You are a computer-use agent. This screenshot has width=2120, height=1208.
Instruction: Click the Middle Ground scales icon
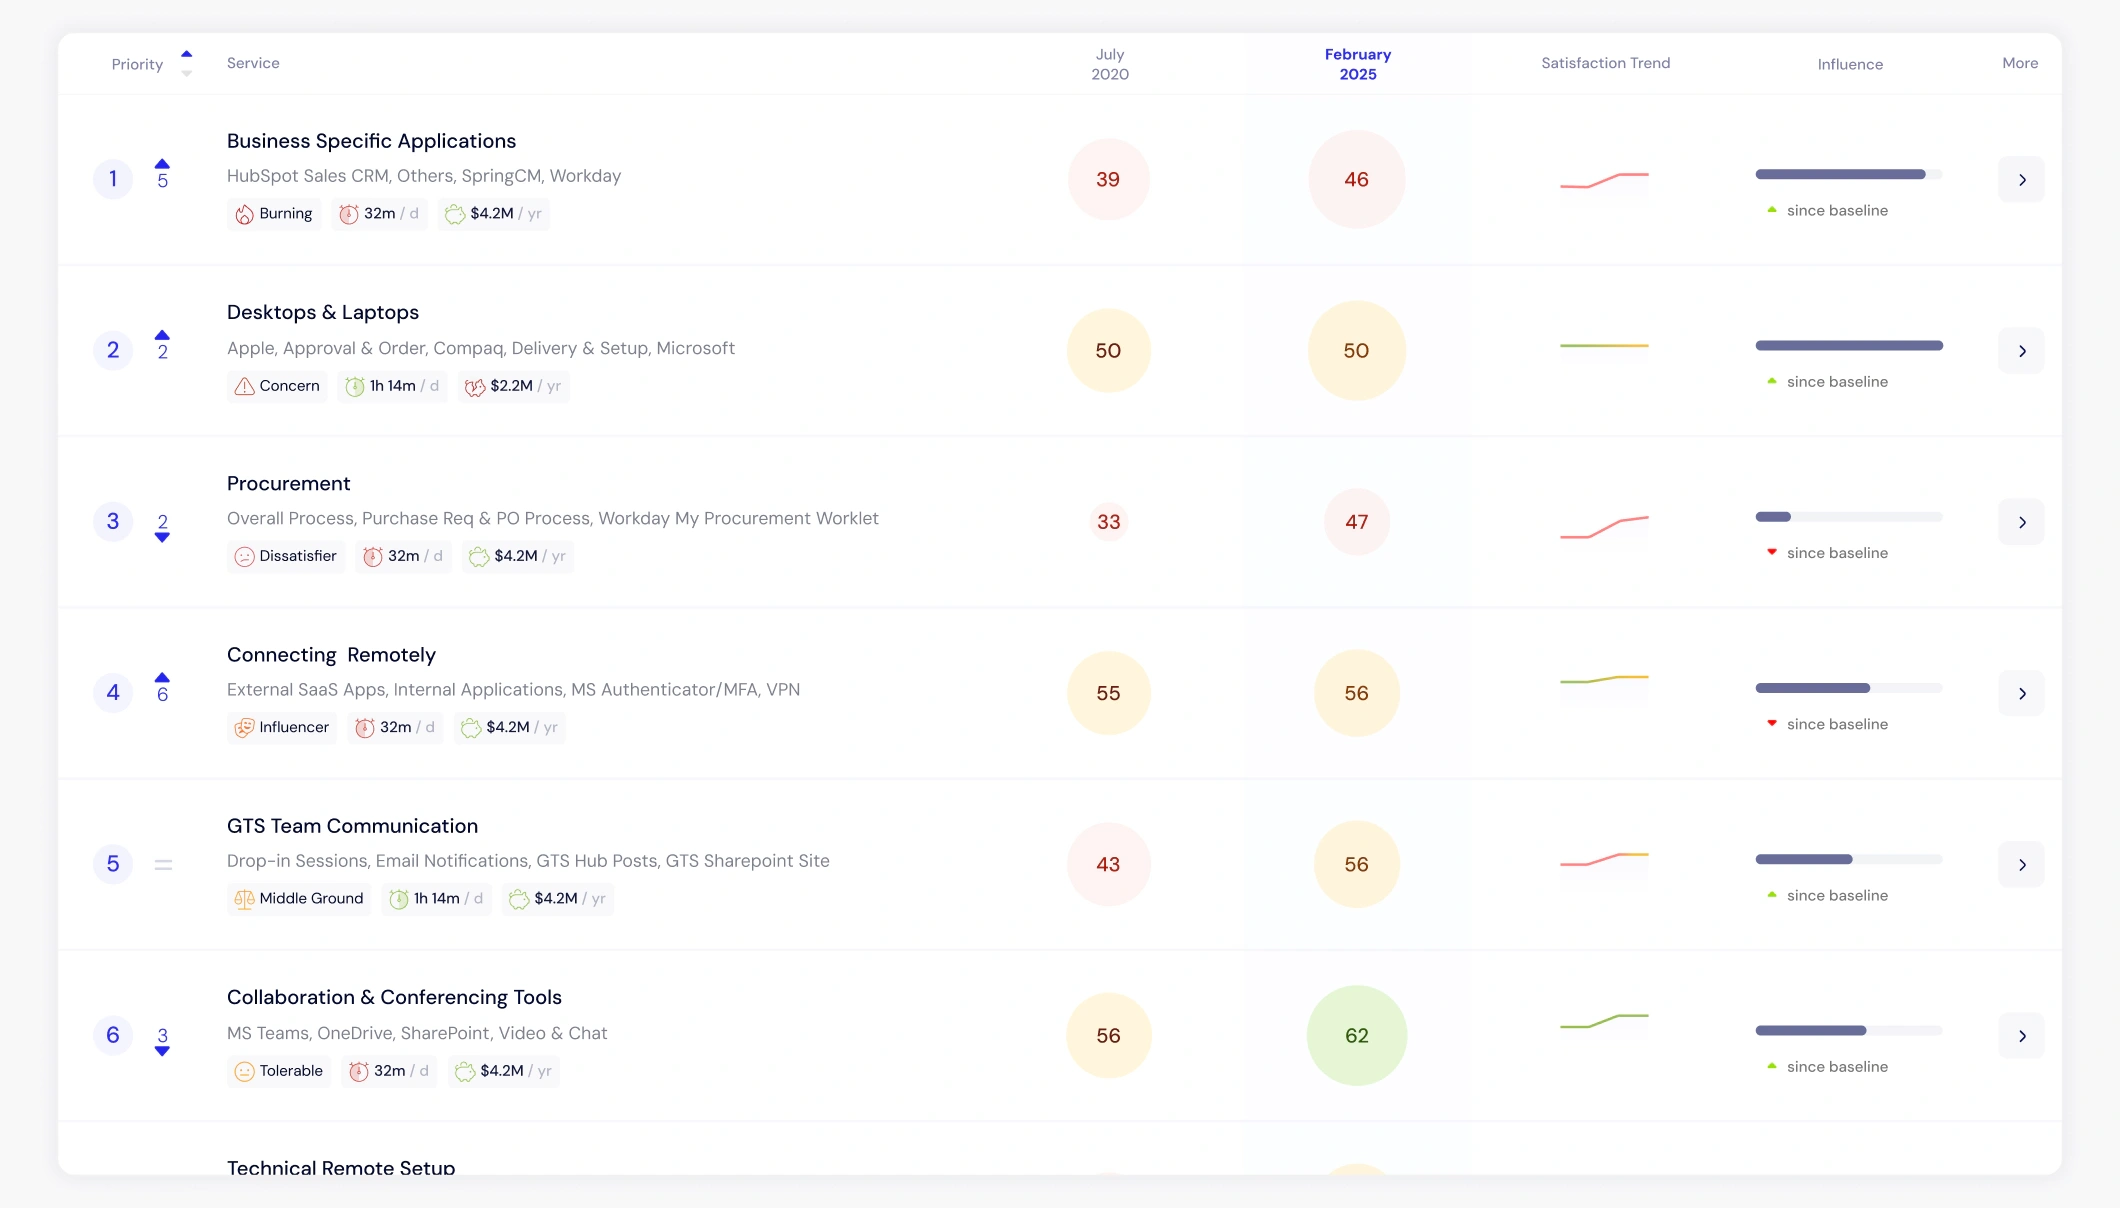coord(244,899)
